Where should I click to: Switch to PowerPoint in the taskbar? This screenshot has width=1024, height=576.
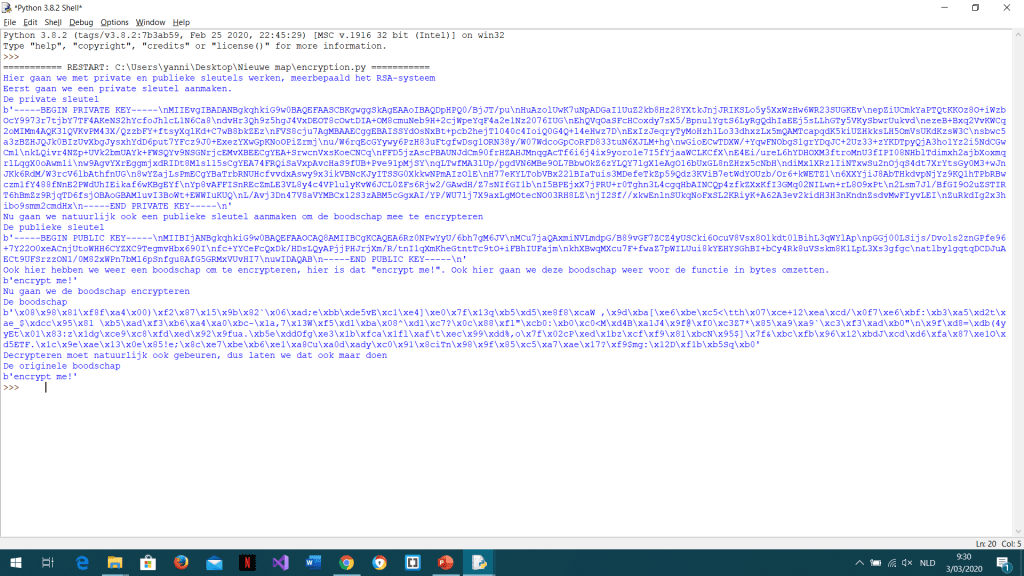coord(445,561)
